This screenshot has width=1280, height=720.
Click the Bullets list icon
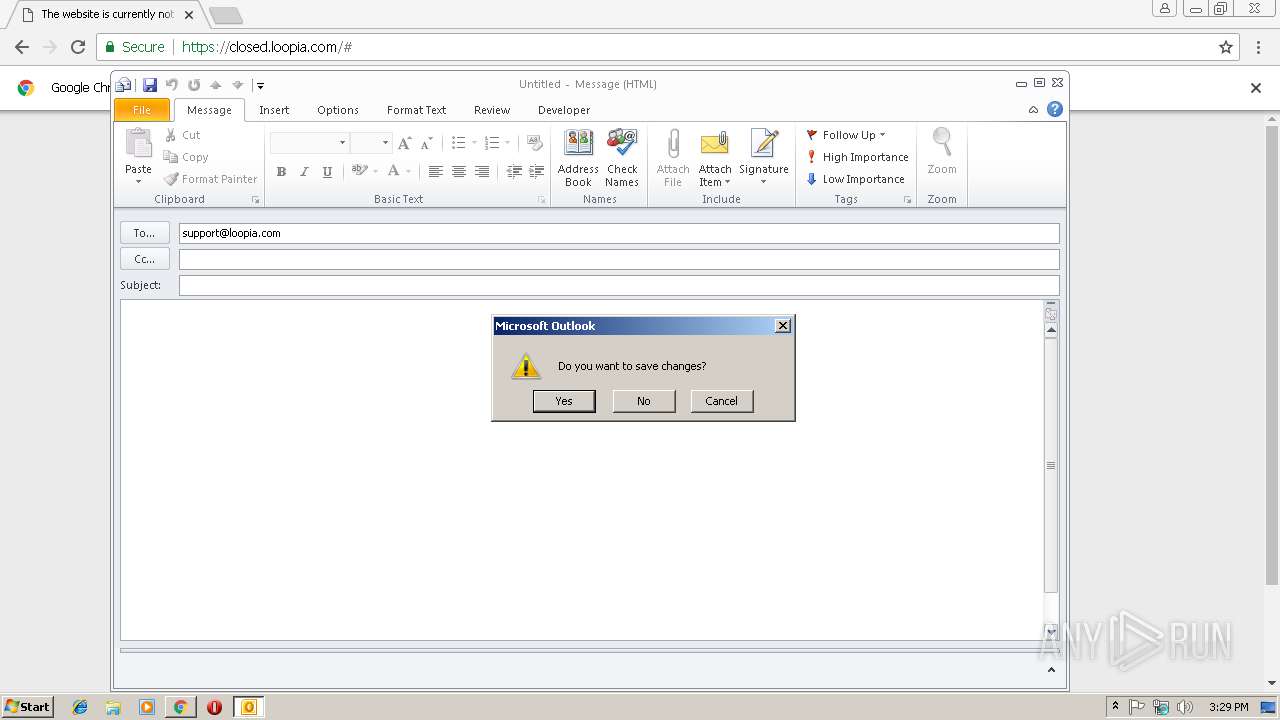click(458, 143)
